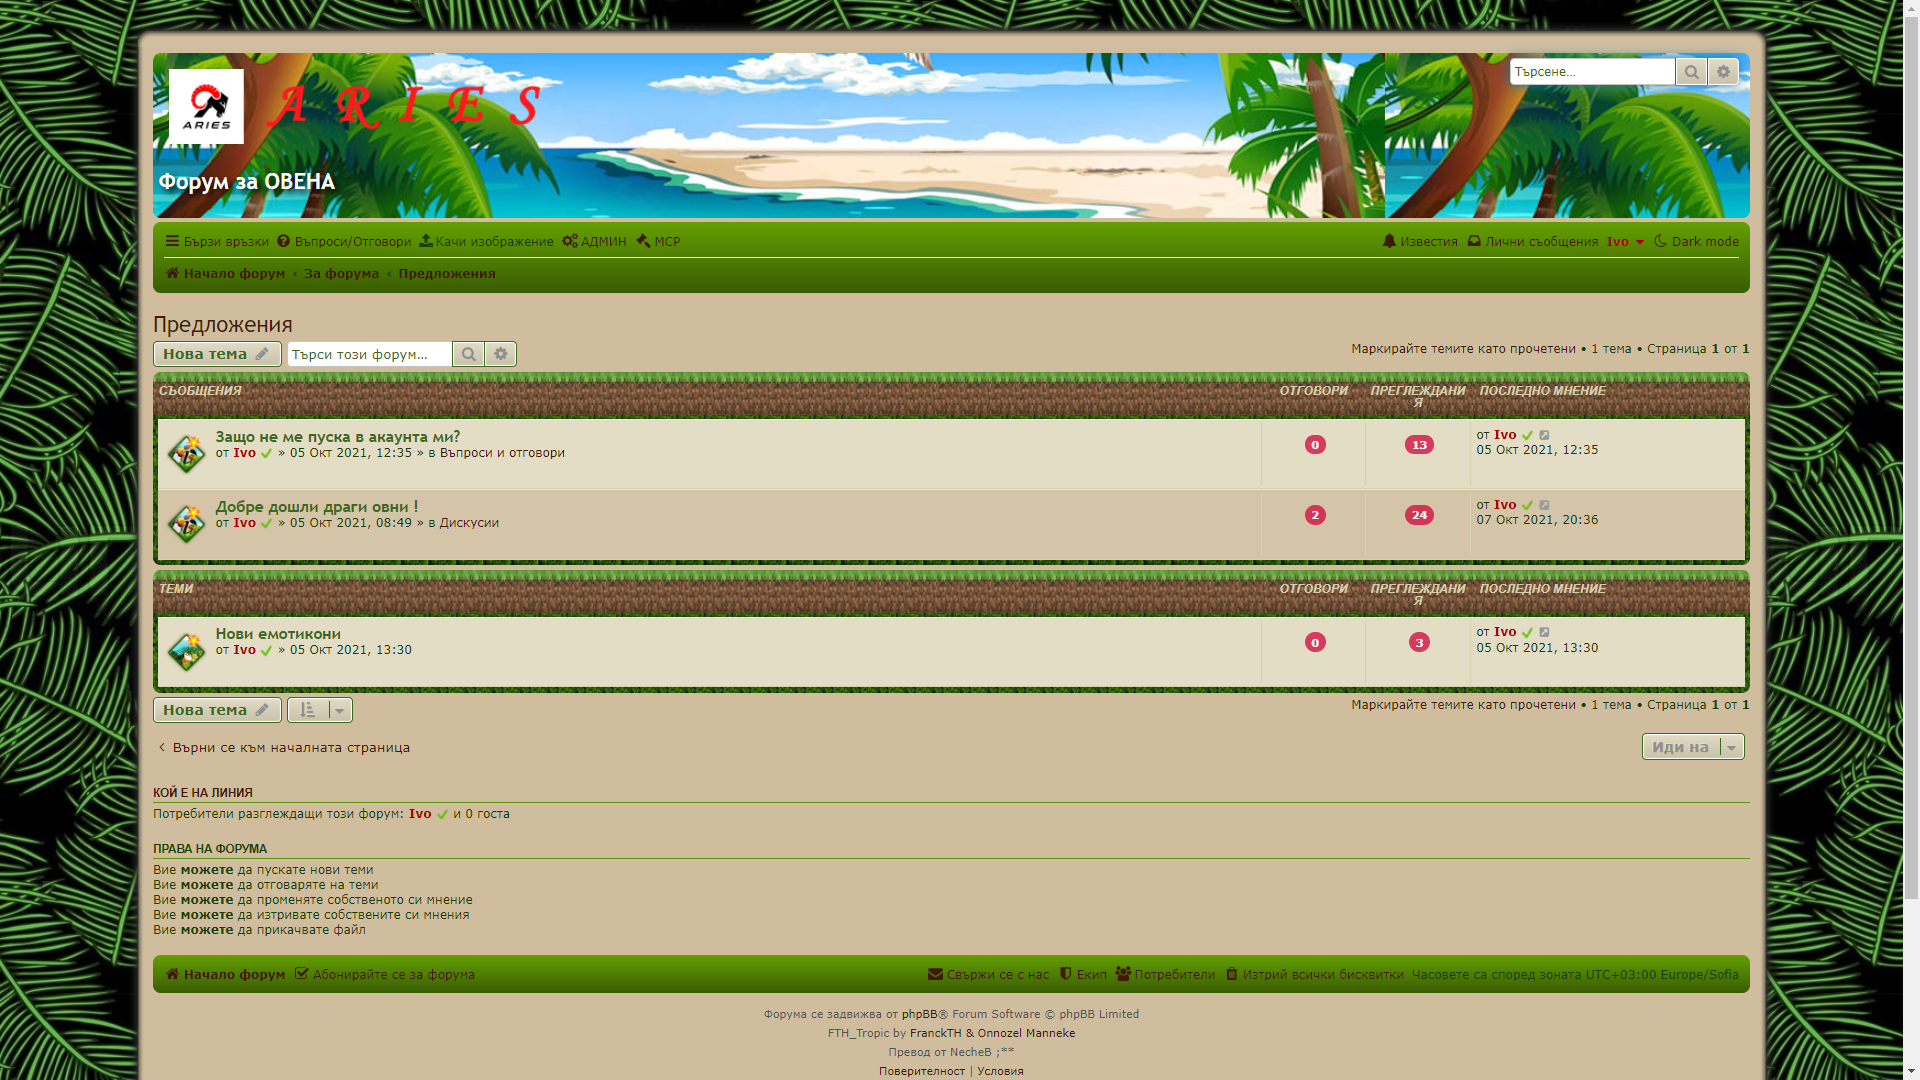Click top Нова тема button
This screenshot has height=1080, width=1920.
click(217, 354)
